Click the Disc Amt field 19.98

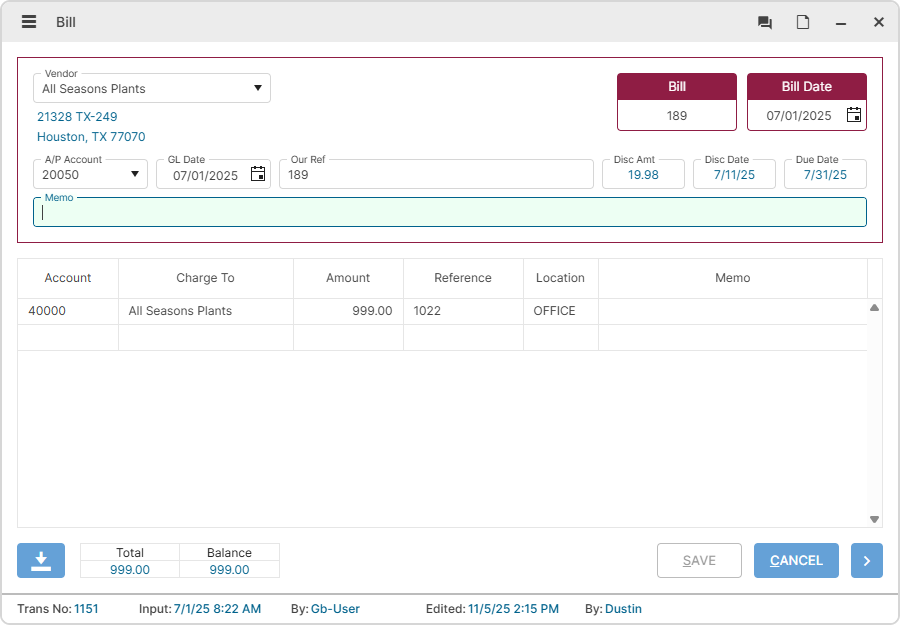[643, 174]
